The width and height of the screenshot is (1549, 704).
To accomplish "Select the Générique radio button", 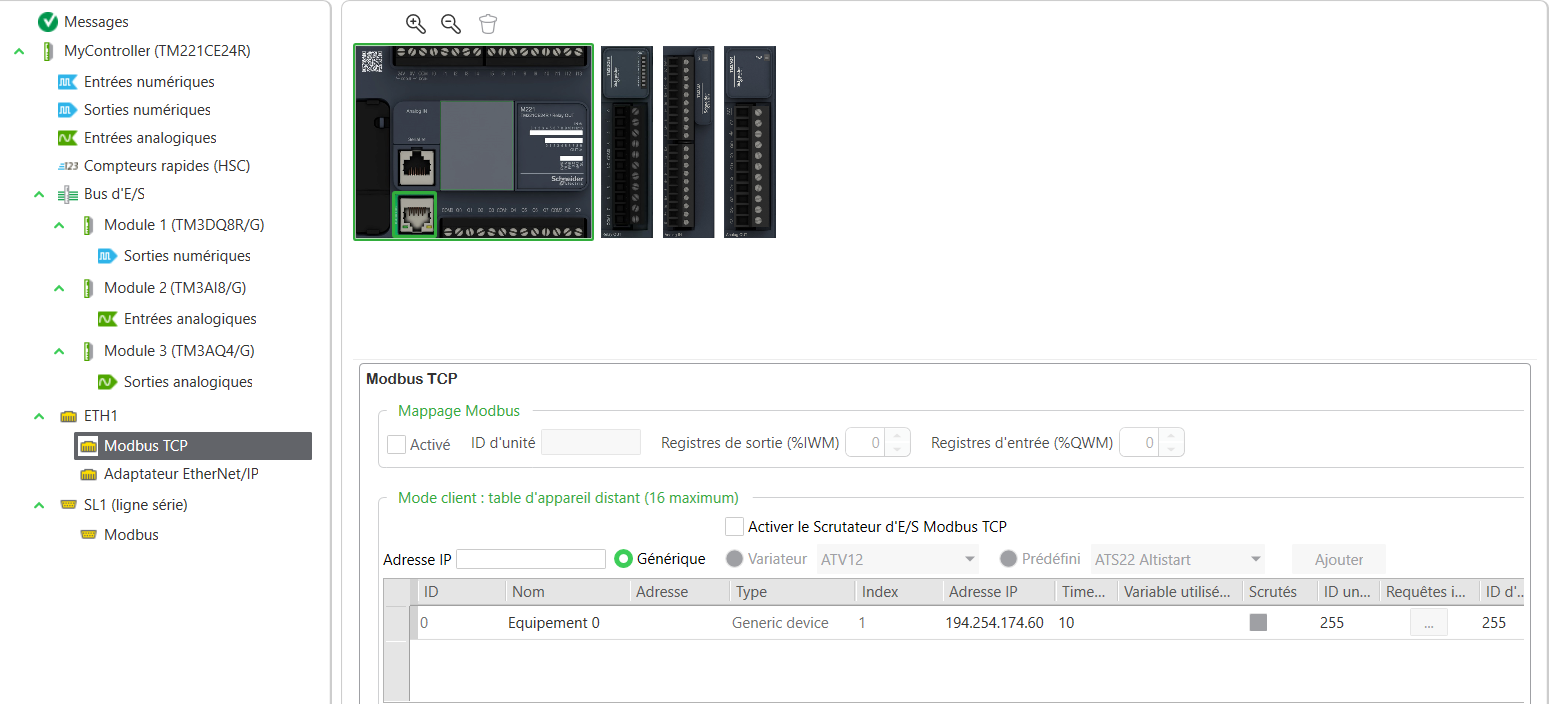I will tap(624, 559).
